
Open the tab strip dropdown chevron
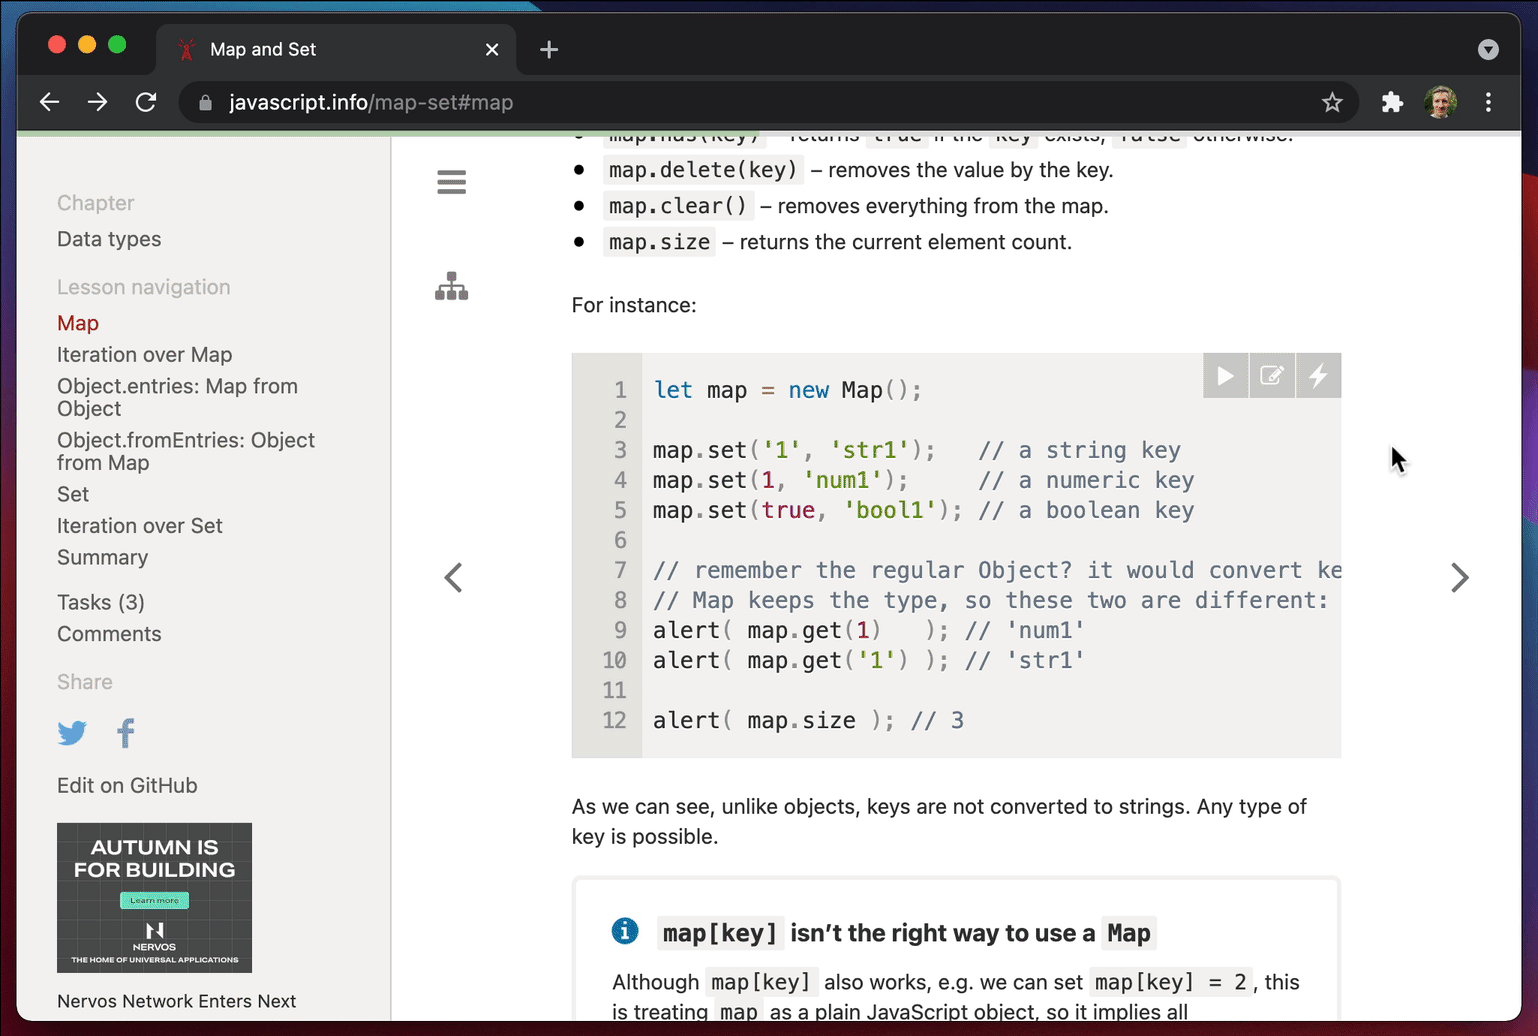pos(1488,49)
